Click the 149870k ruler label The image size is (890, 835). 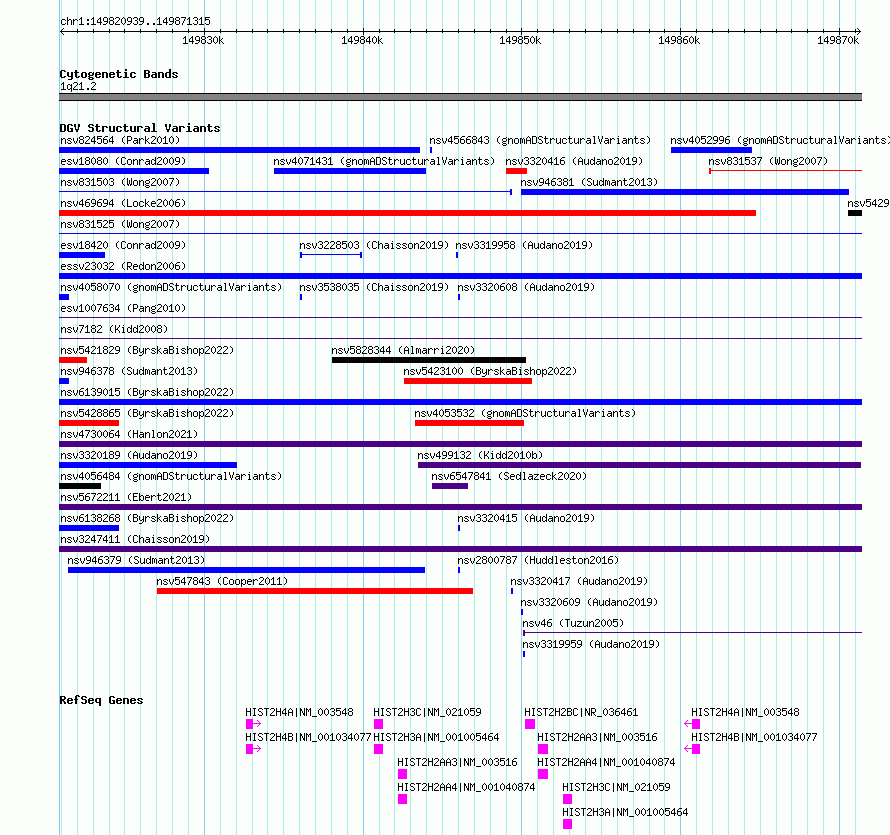(x=838, y=40)
